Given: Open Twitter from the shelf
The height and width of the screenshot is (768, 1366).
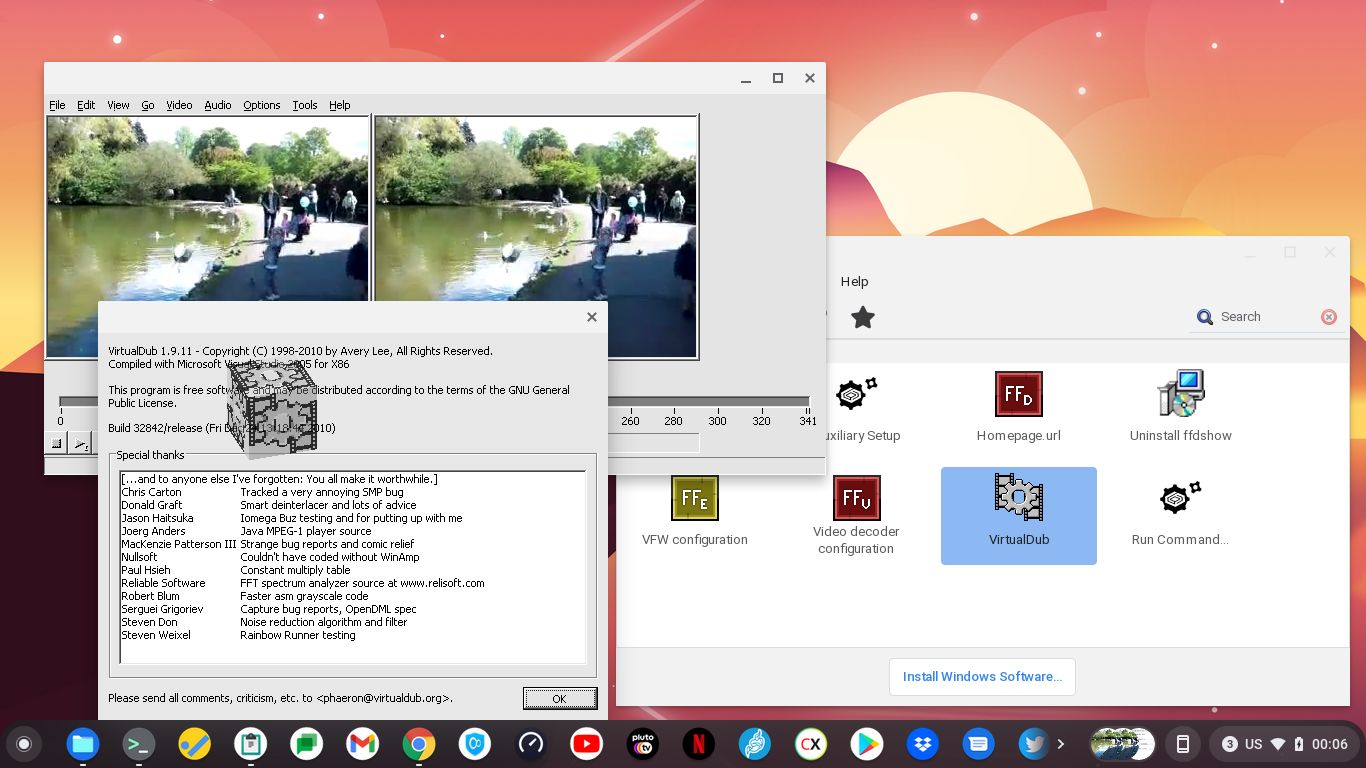Looking at the screenshot, I should pos(1034,744).
